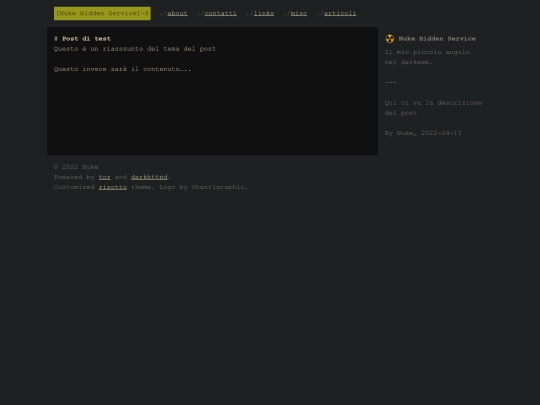Click the "By Nuke, 2022-04-13" byline
The height and width of the screenshot is (405, 540).
pos(423,133)
